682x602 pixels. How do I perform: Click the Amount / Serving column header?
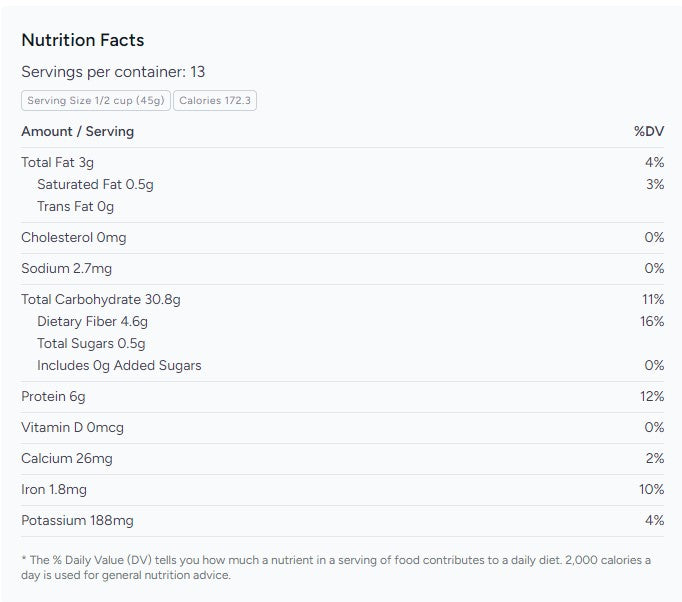point(77,131)
